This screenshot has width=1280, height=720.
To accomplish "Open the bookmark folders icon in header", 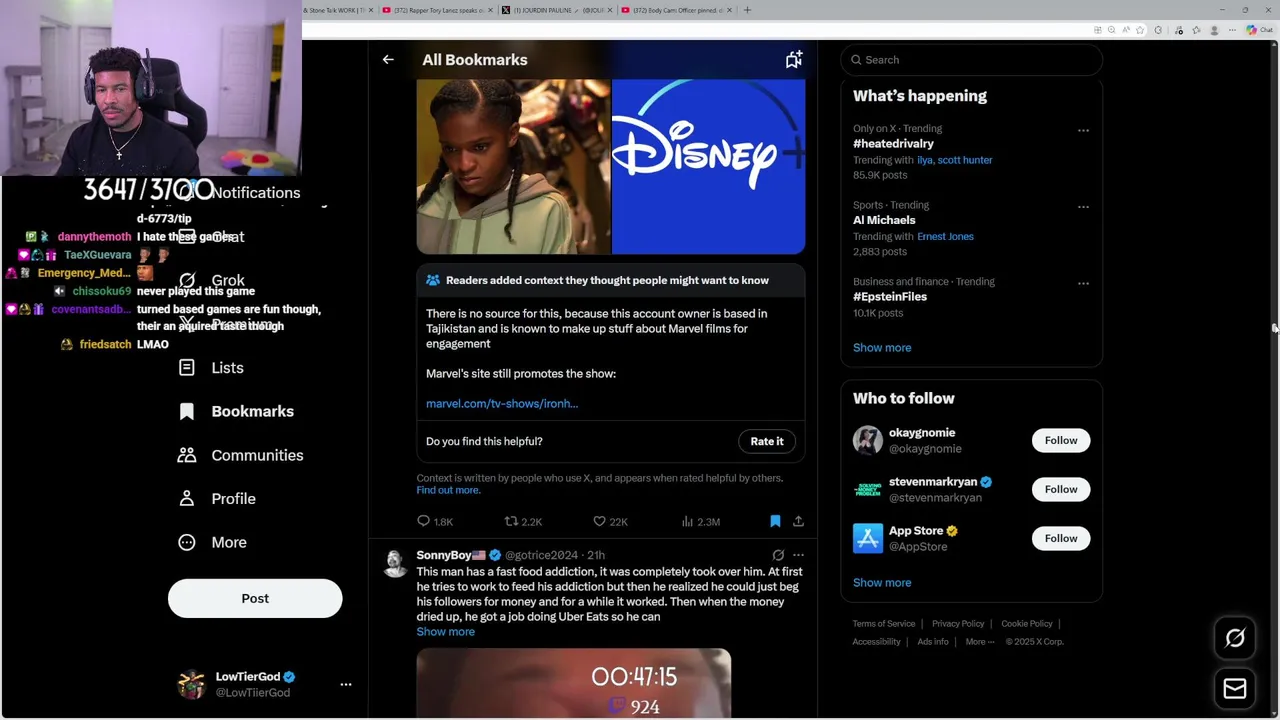I will tap(793, 60).
